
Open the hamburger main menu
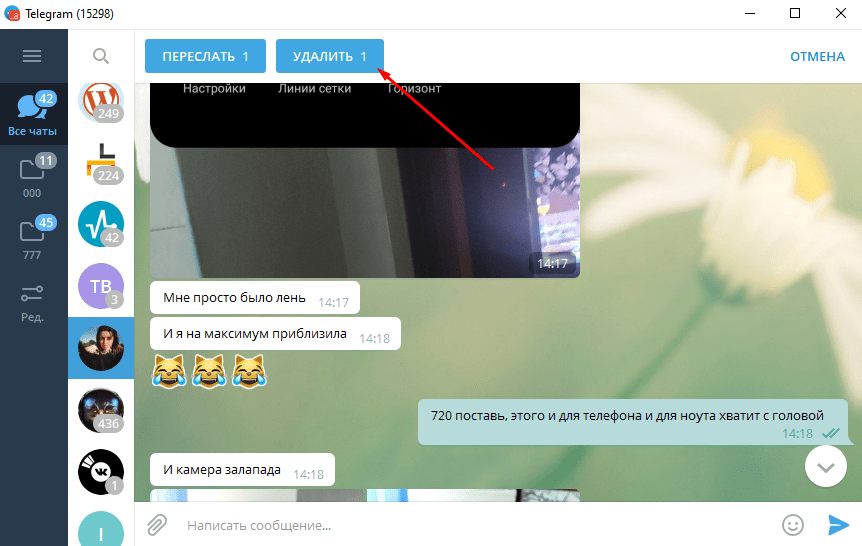[32, 56]
